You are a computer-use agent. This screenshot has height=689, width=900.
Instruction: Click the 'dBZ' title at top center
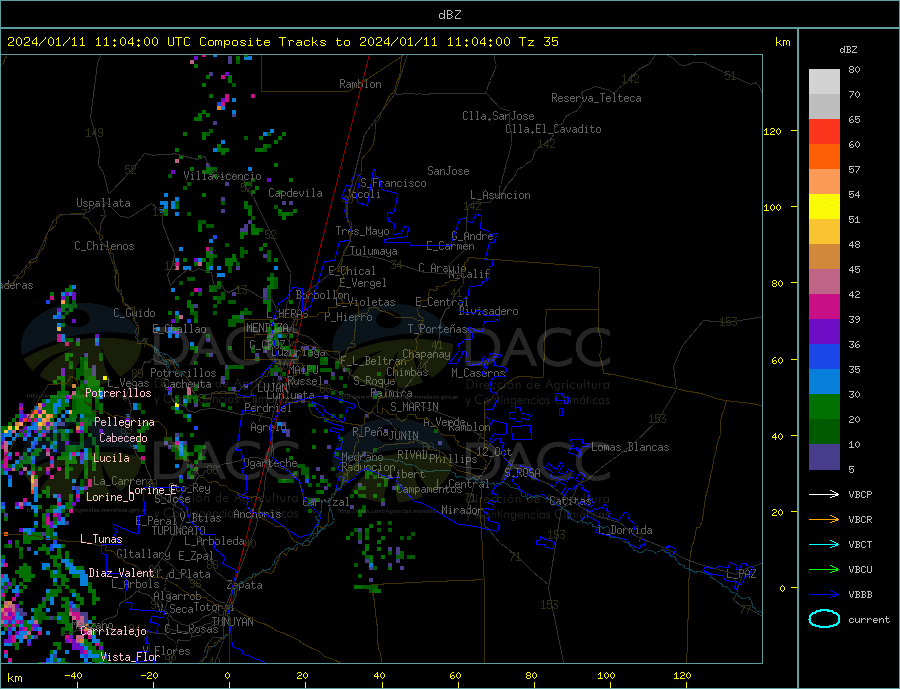tap(449, 15)
